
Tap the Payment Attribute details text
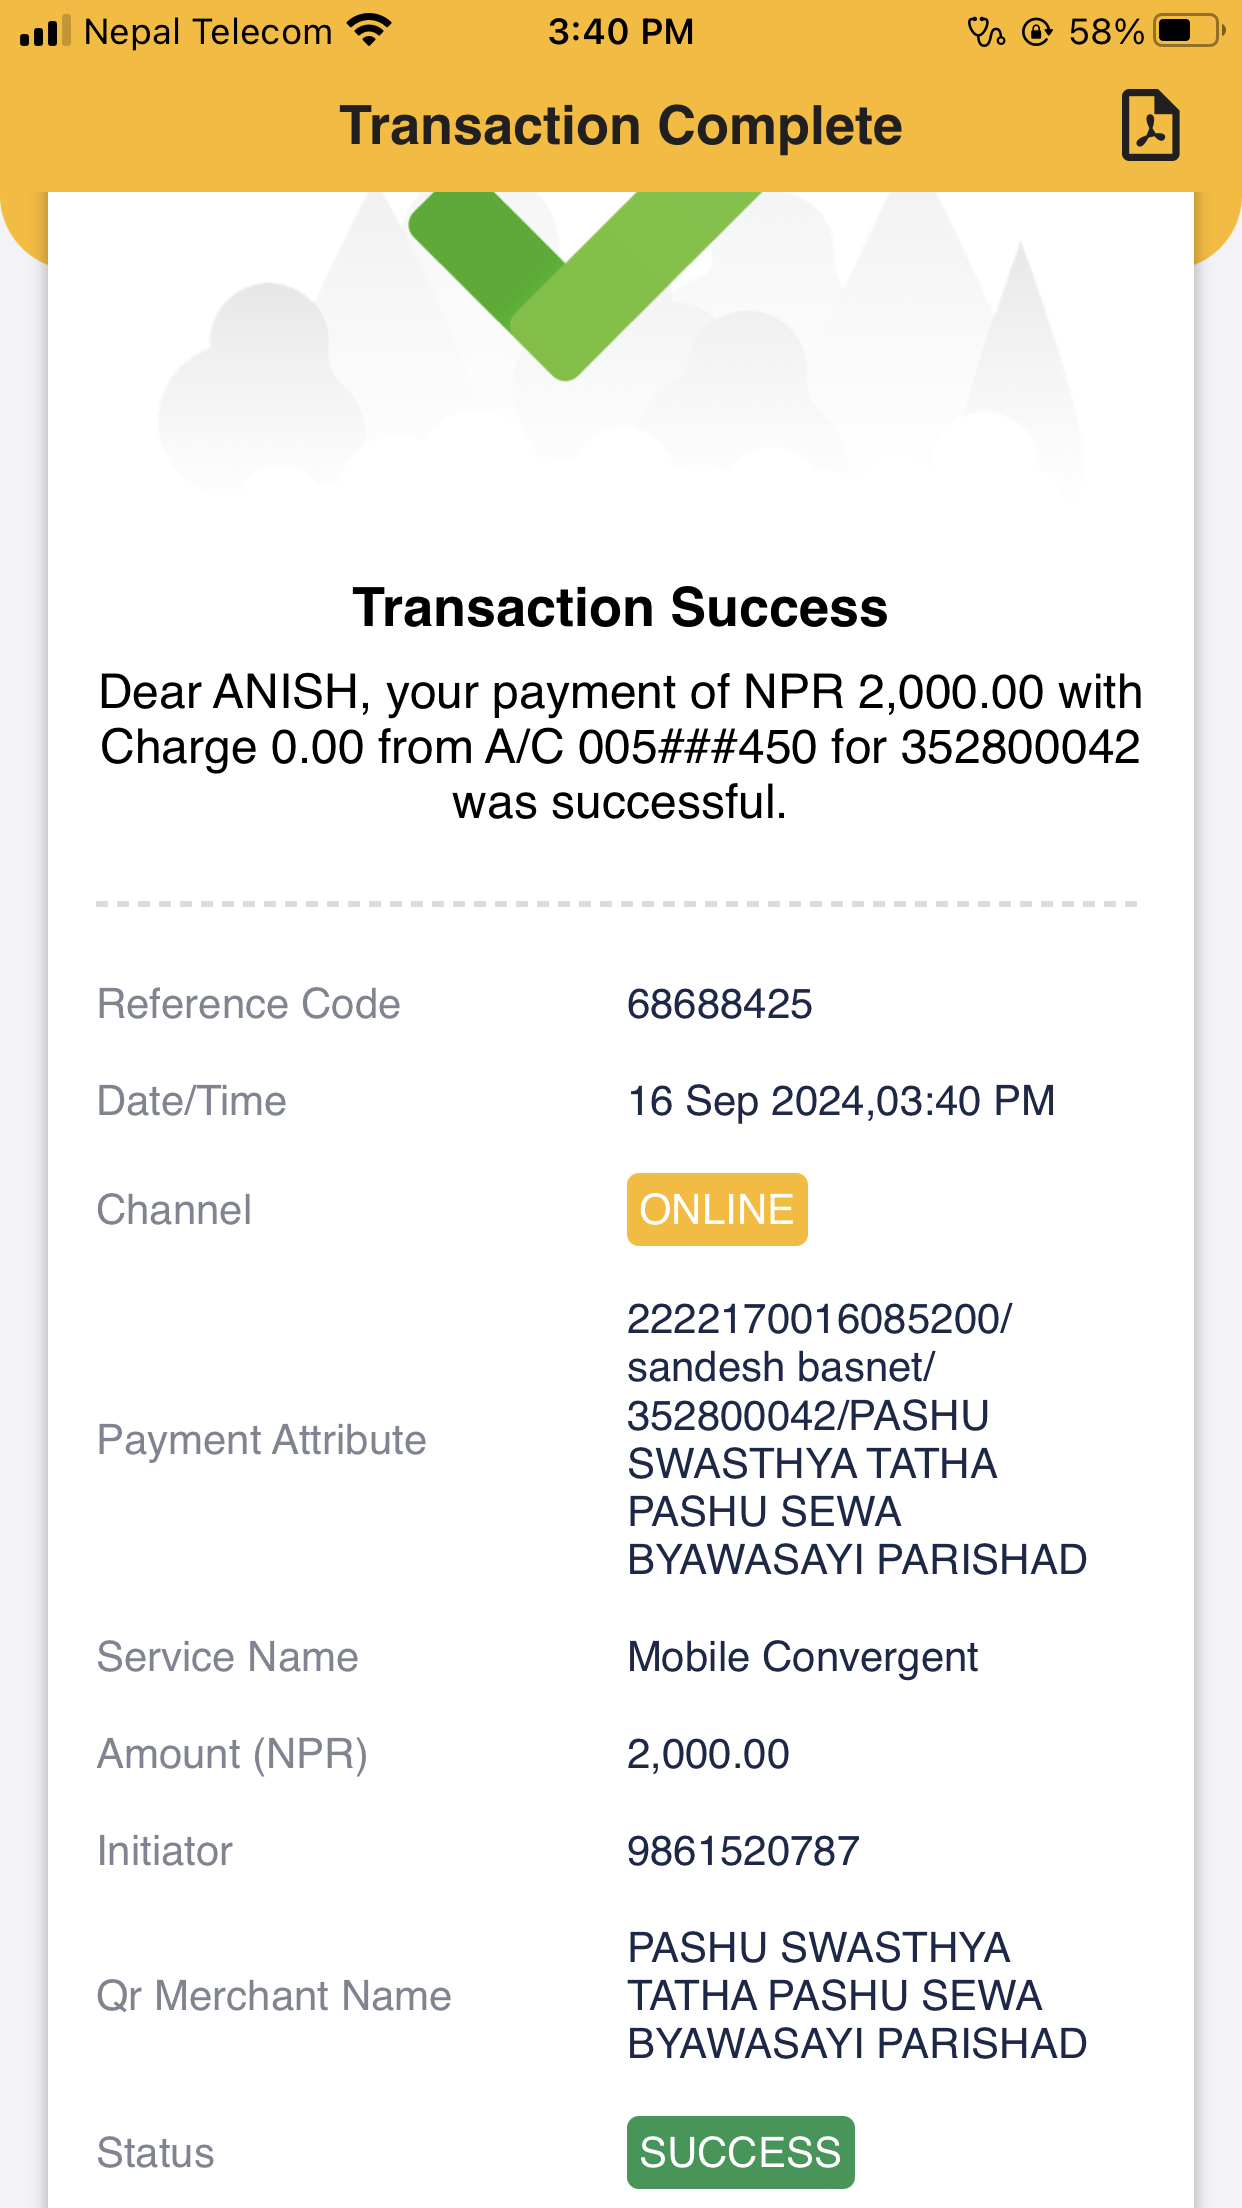click(857, 1439)
